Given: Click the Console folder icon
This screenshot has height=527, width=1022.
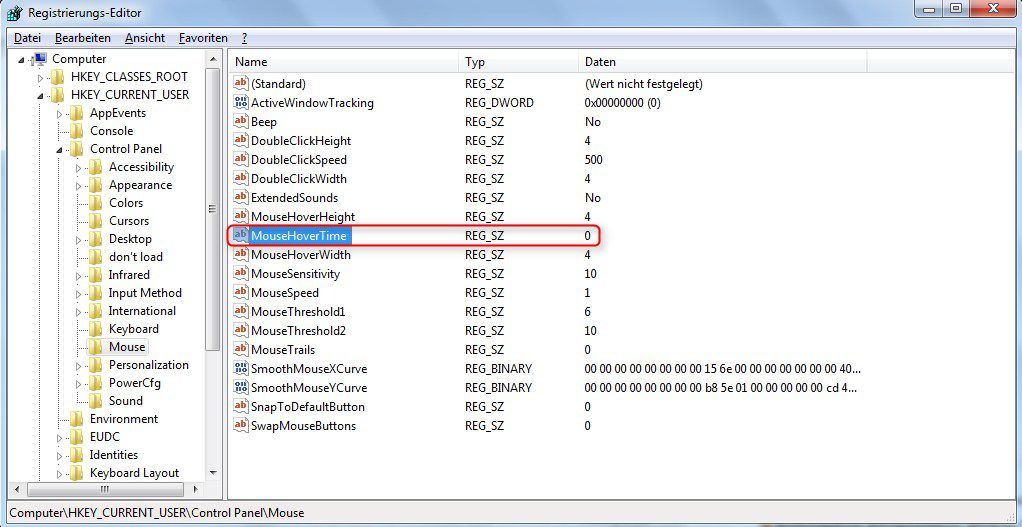Looking at the screenshot, I should 77,131.
